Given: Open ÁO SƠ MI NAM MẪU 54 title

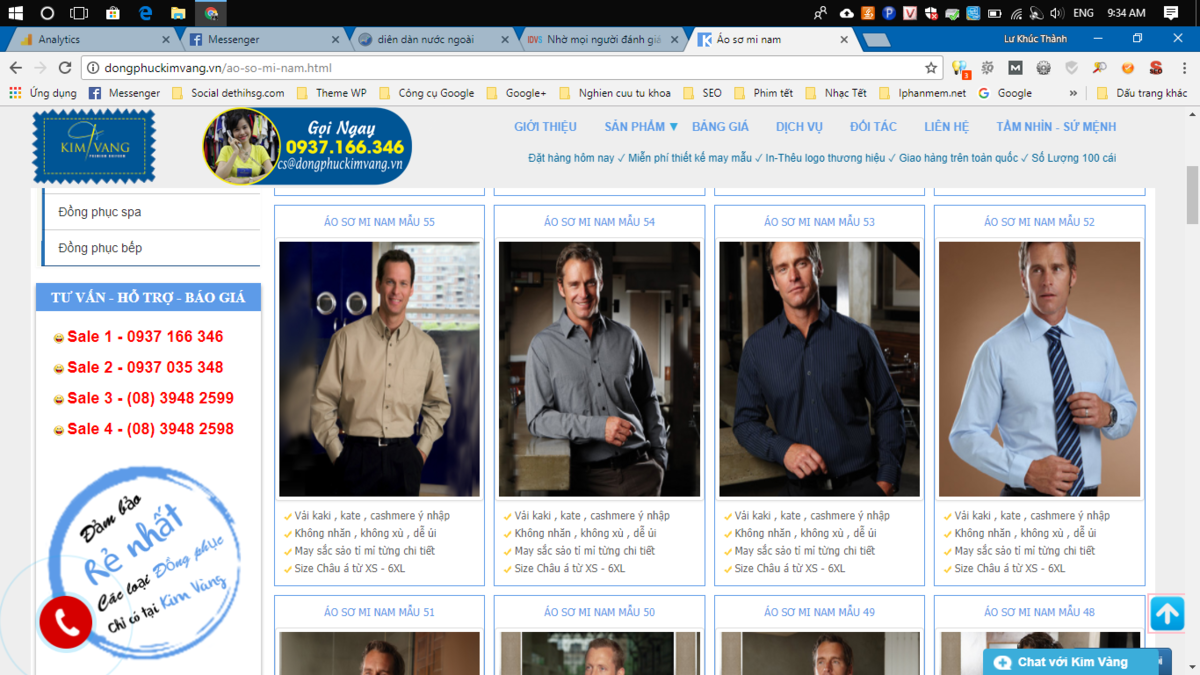Looking at the screenshot, I should pos(599,222).
